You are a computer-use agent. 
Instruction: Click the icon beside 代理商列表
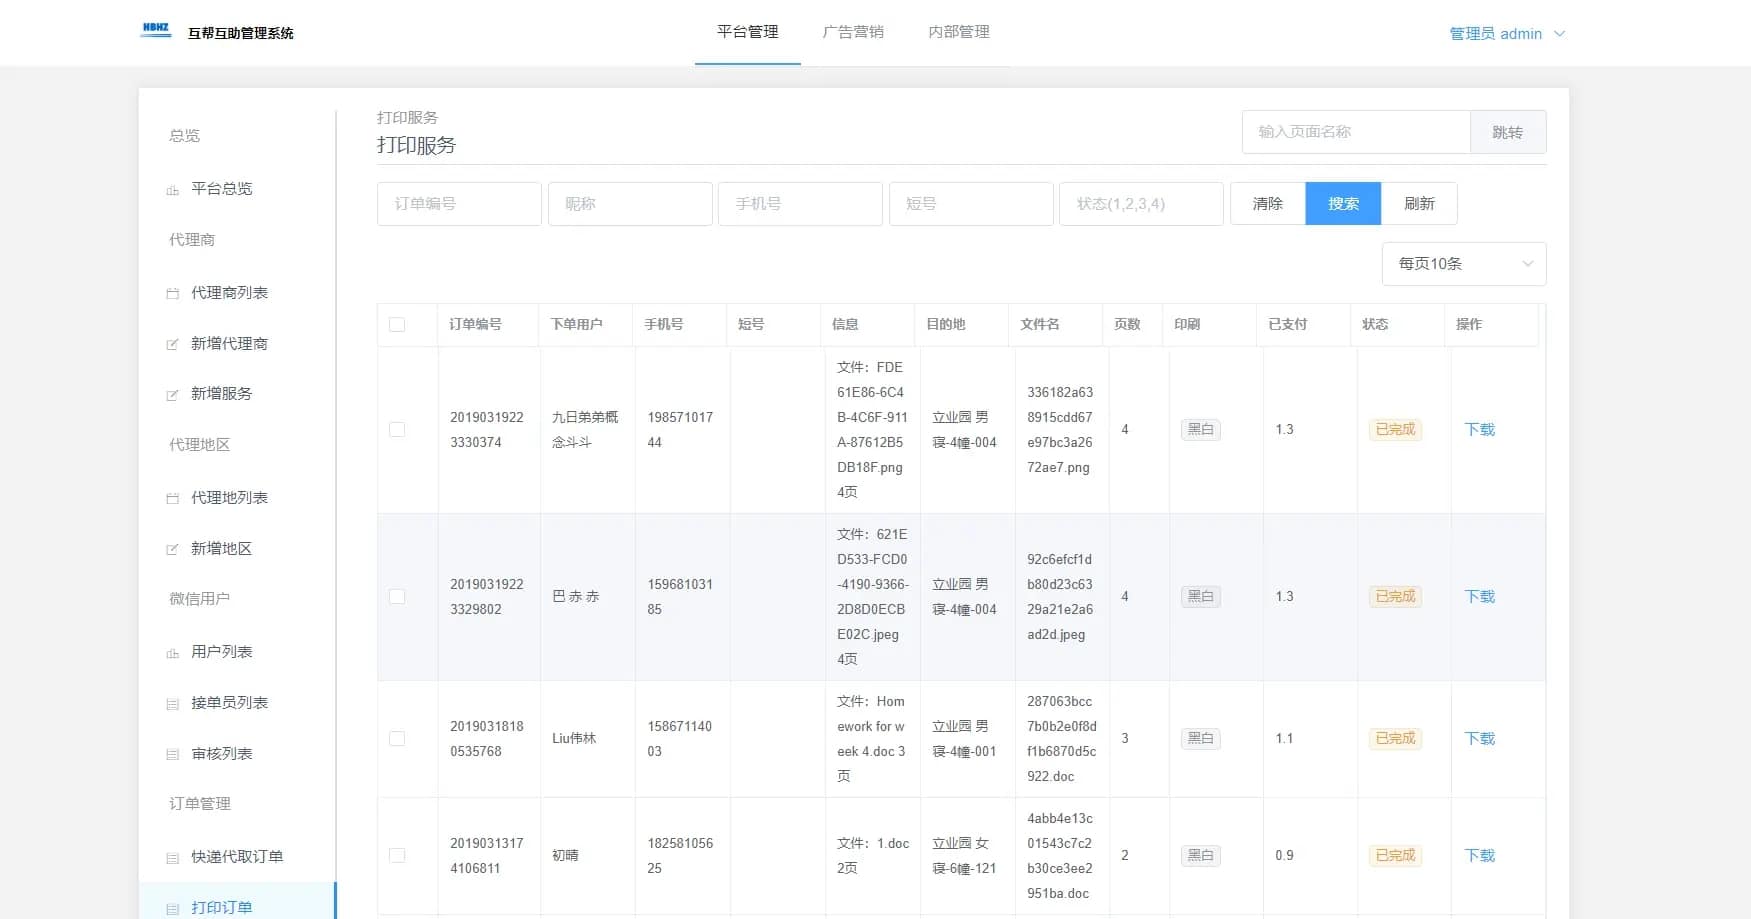tap(172, 294)
